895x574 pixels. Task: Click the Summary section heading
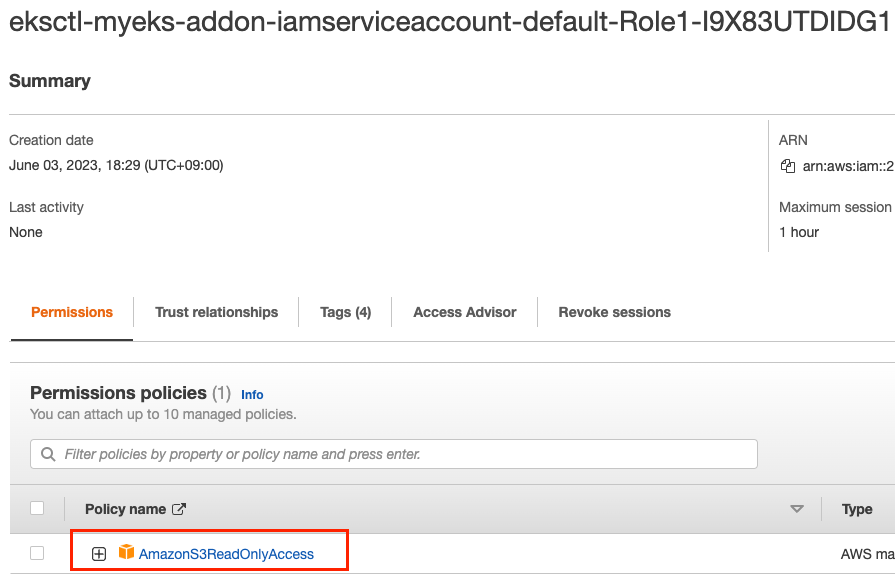(50, 81)
